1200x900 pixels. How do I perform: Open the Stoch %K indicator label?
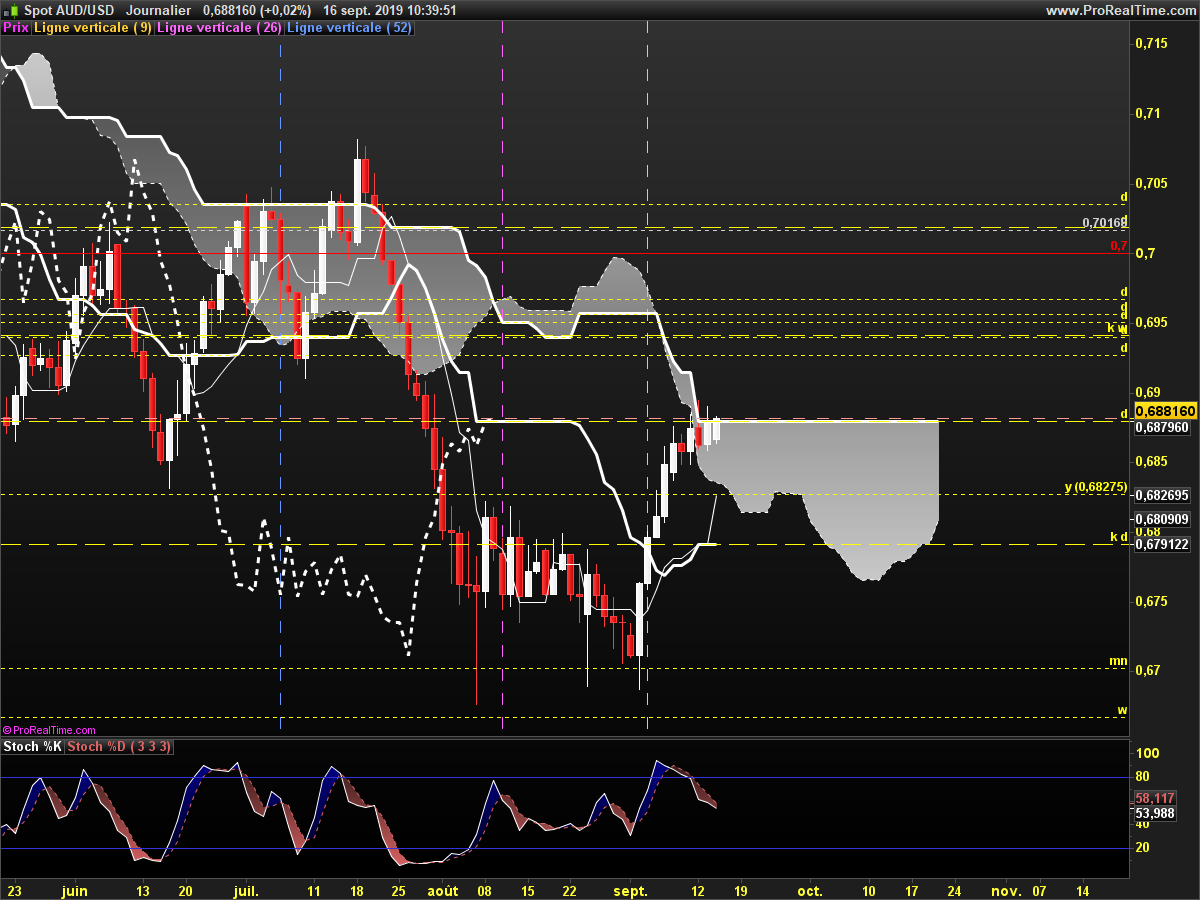(33, 747)
